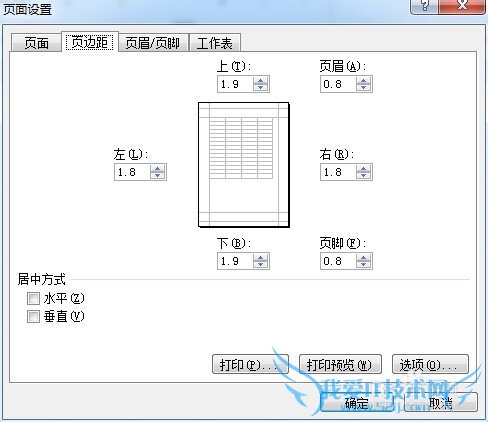
Task: Decrease the 右(R) right margin
Action: pos(363,175)
